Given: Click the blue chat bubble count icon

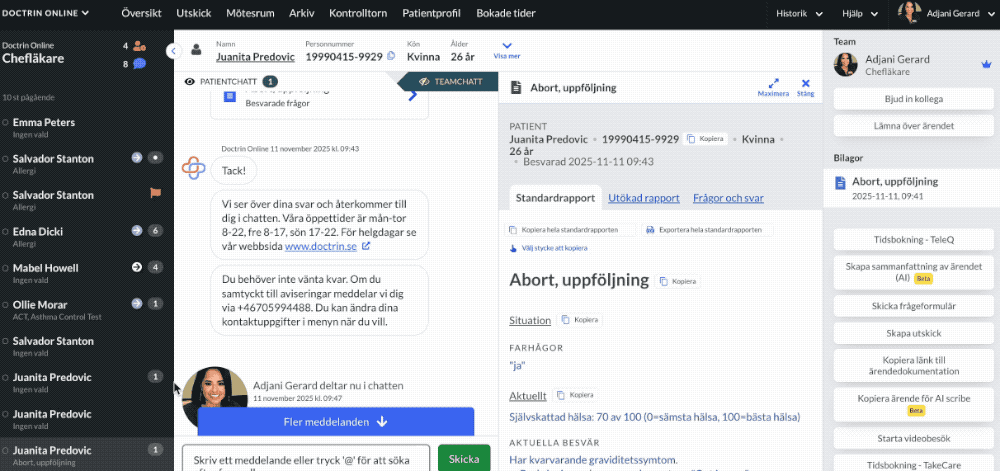Looking at the screenshot, I should point(140,64).
